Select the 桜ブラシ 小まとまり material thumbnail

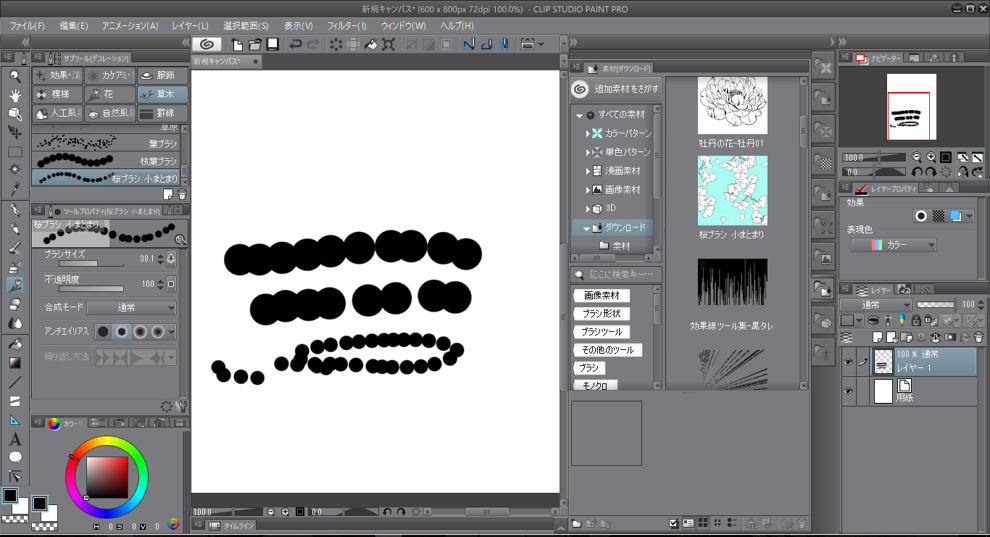732,190
